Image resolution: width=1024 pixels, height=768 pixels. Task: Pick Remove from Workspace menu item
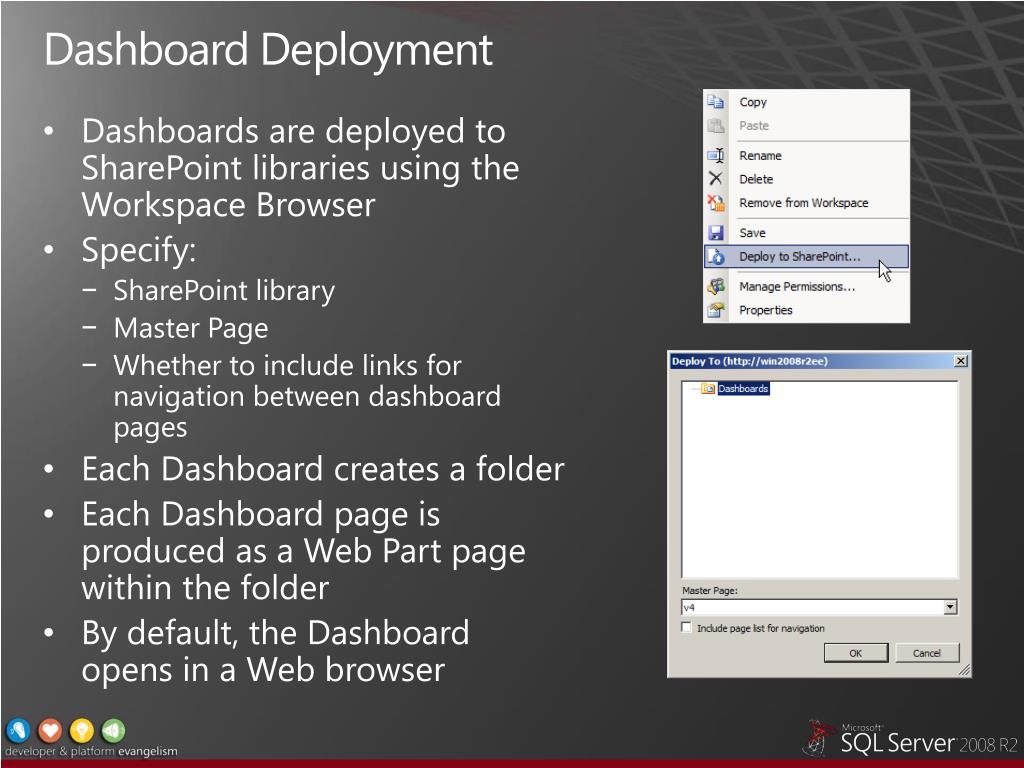(x=807, y=202)
